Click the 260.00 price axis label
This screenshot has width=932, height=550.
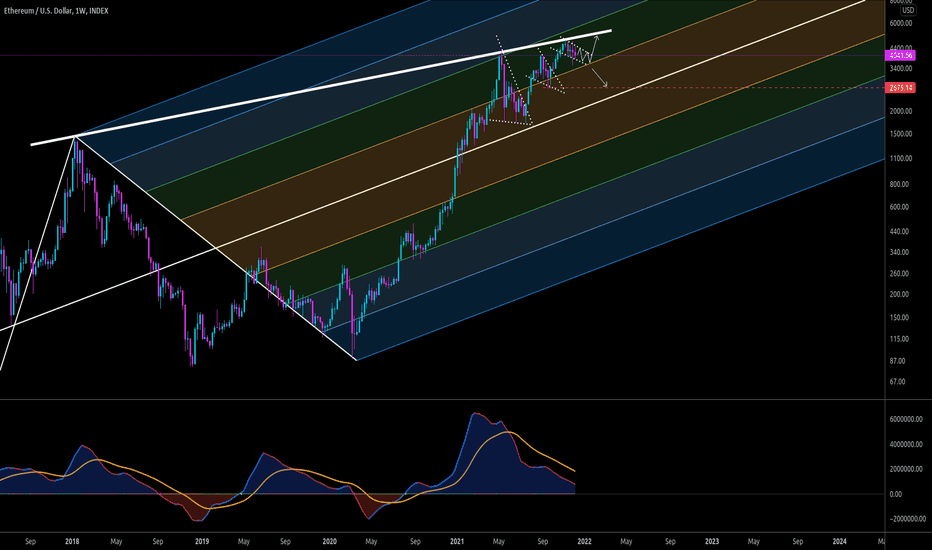tap(899, 274)
